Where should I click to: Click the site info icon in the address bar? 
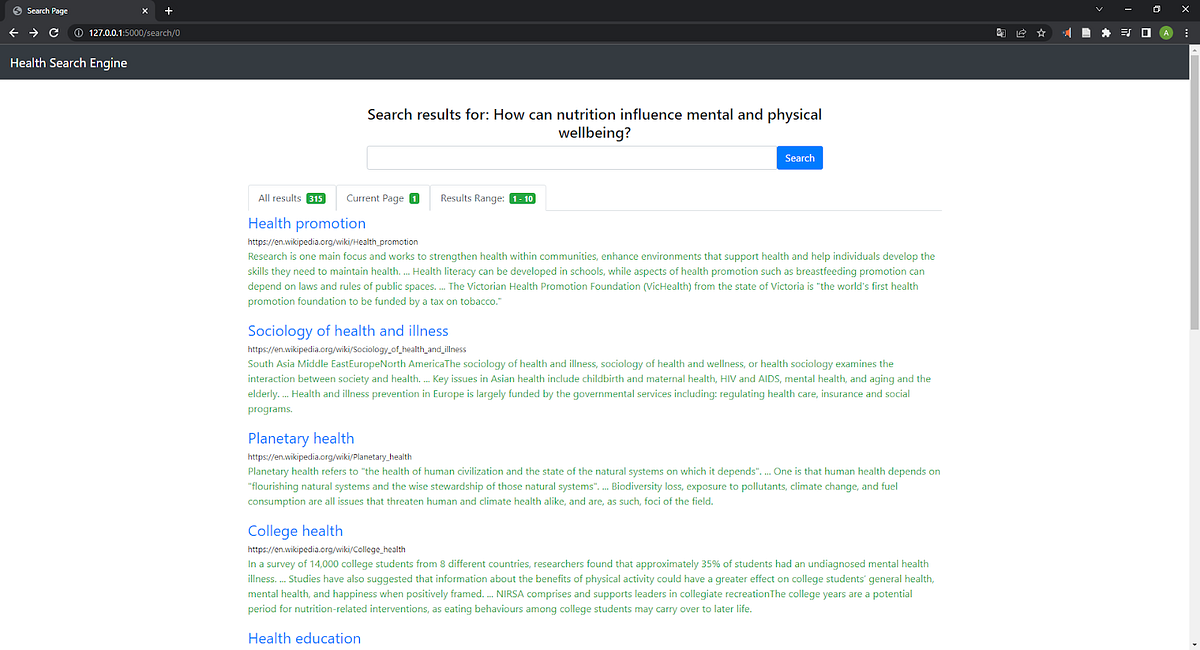coord(77,32)
